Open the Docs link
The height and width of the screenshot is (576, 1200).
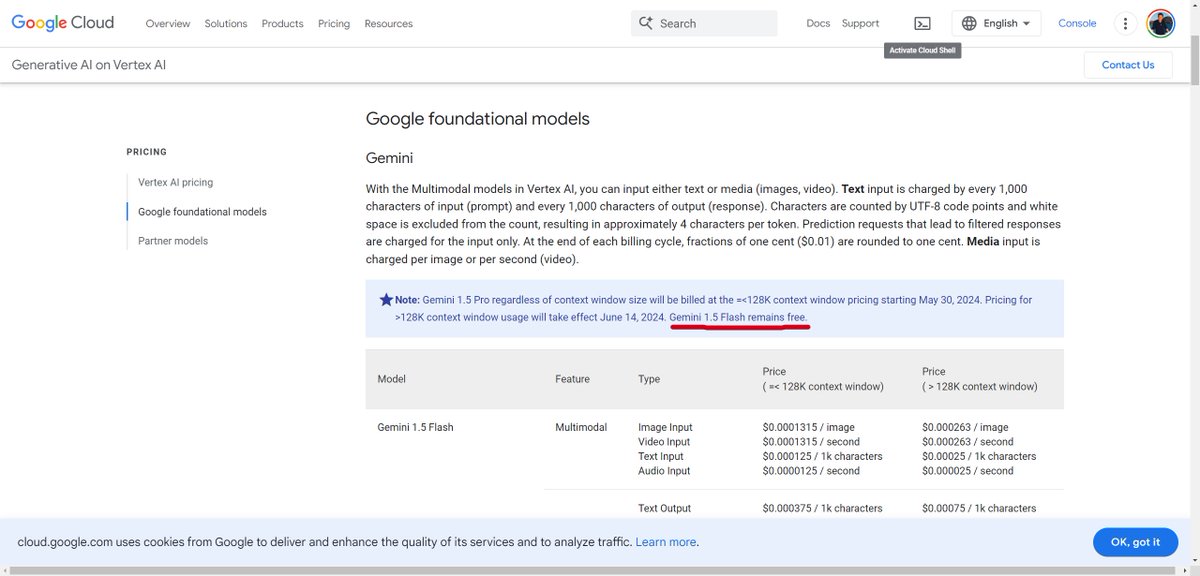coord(818,23)
